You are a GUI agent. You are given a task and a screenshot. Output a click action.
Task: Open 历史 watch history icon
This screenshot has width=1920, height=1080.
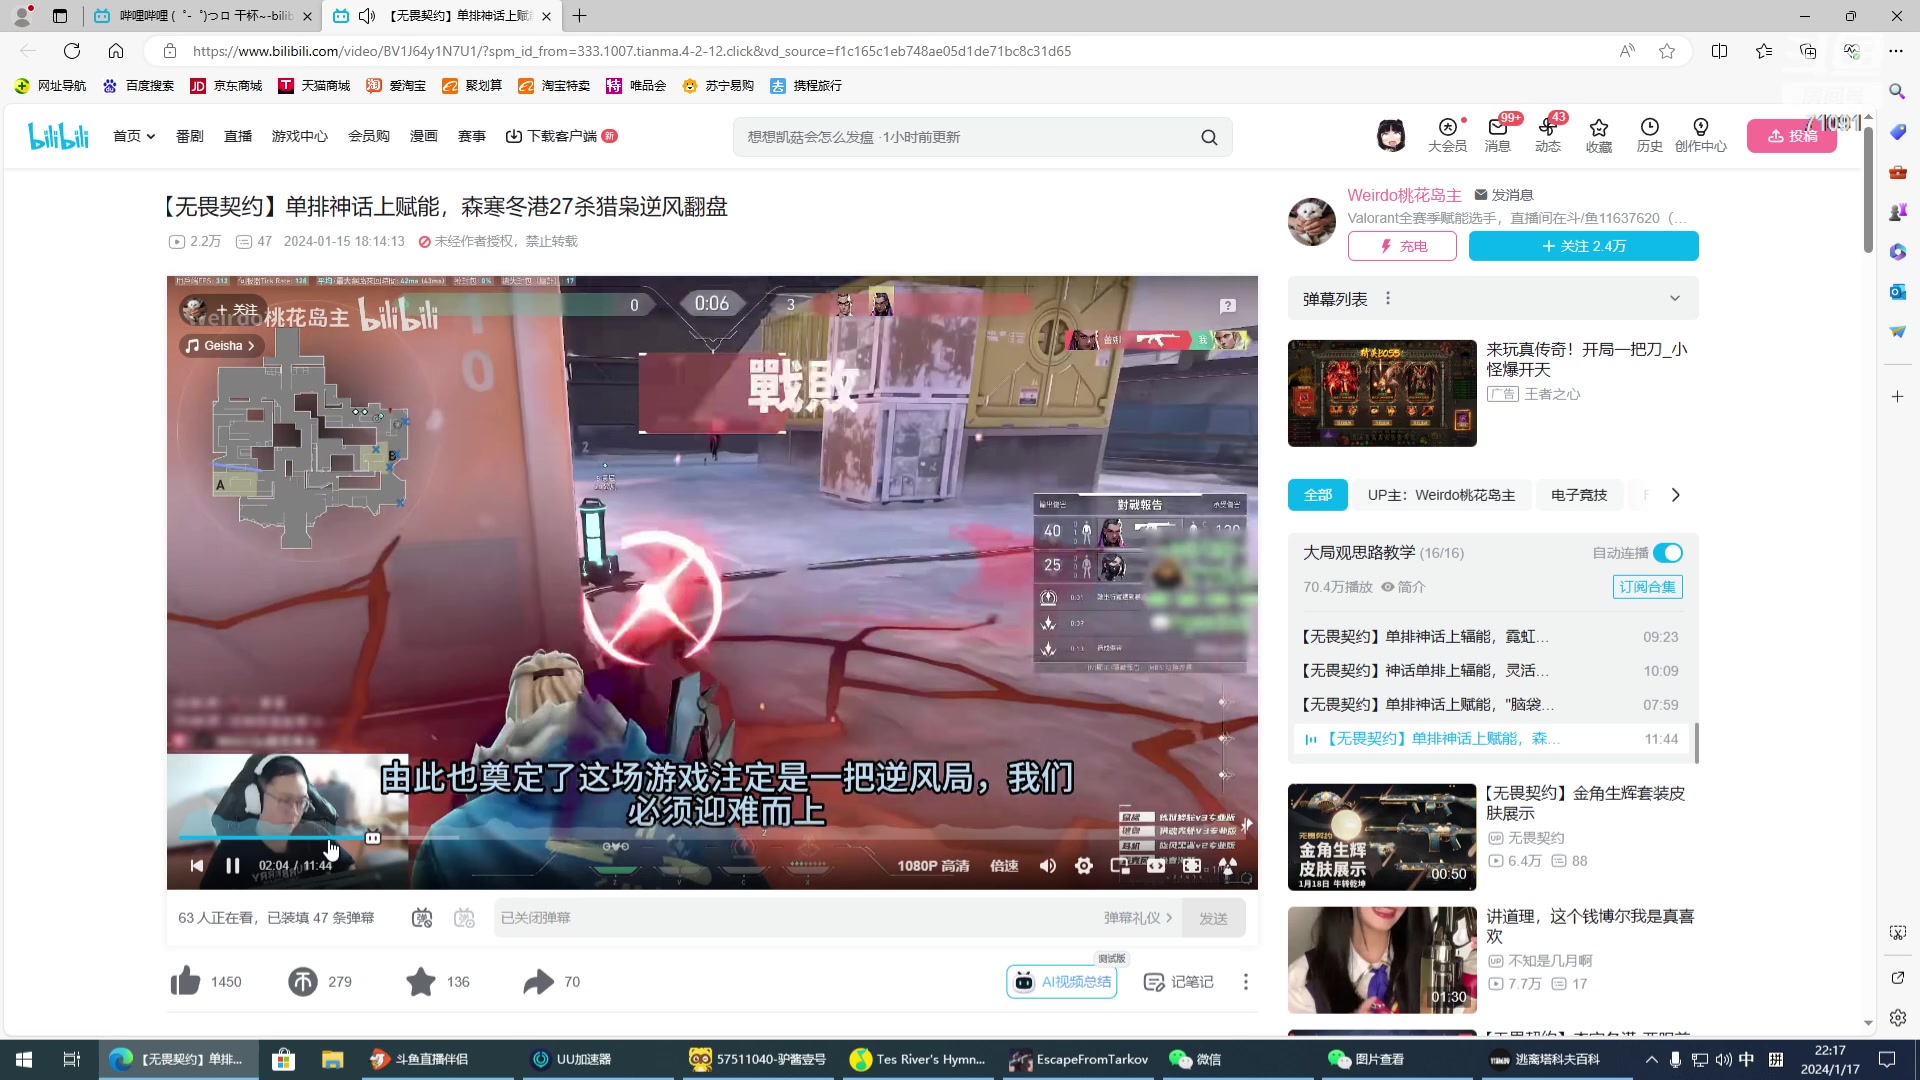point(1649,135)
